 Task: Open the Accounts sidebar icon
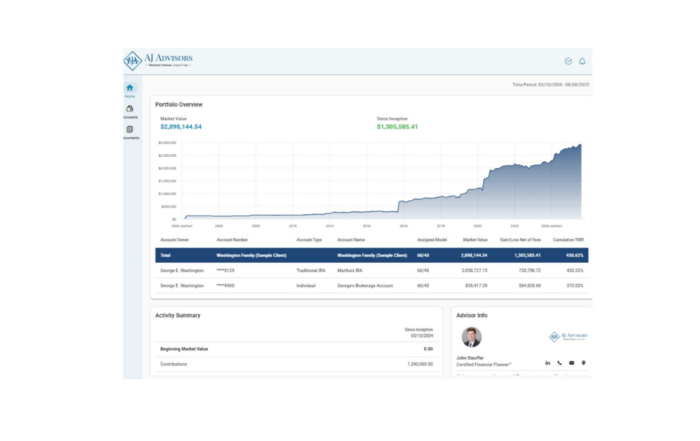[129, 109]
